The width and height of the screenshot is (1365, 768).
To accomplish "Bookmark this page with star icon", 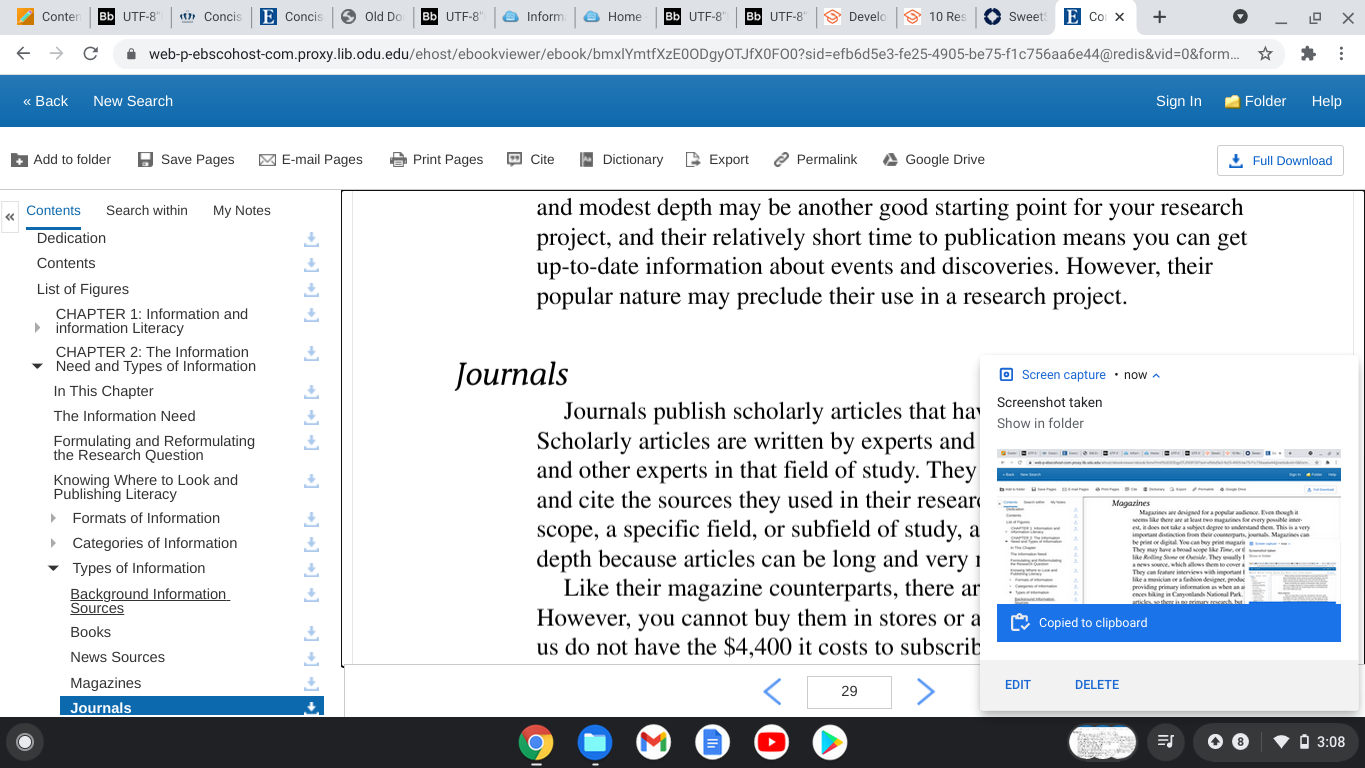I will point(1265,54).
